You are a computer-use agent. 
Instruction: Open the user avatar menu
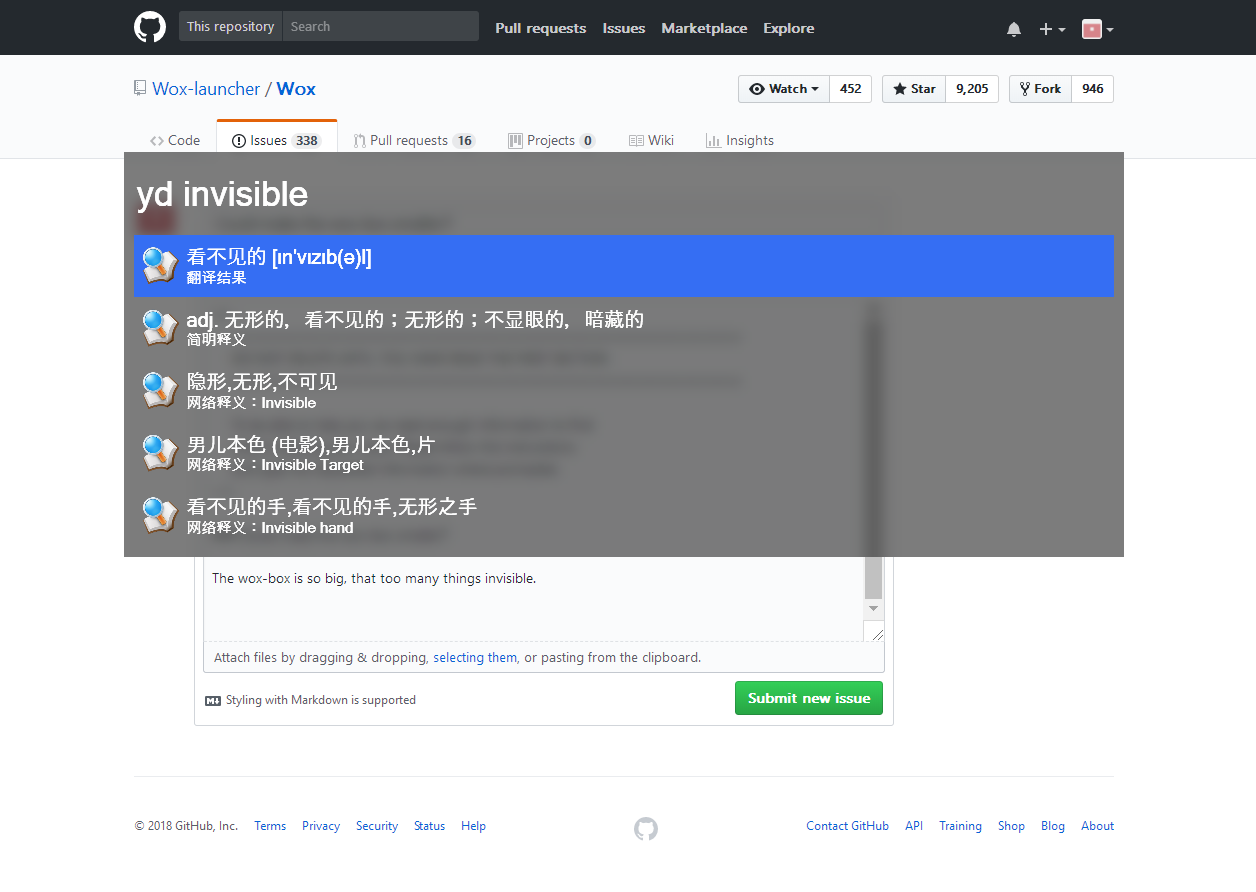click(1098, 29)
